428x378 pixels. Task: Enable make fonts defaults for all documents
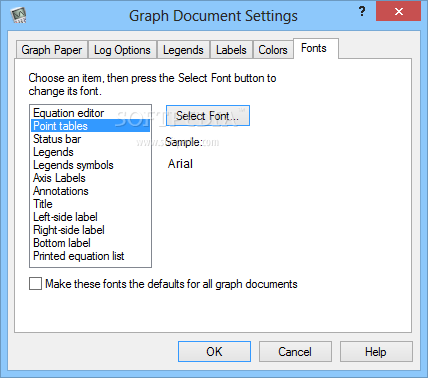coord(35,284)
